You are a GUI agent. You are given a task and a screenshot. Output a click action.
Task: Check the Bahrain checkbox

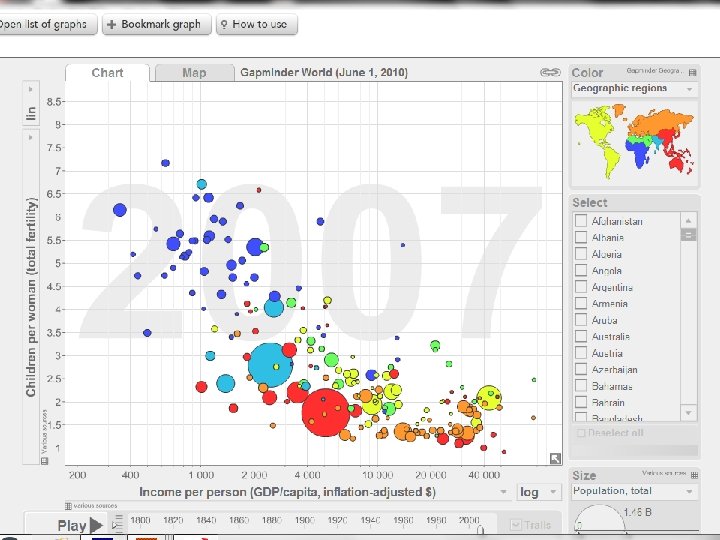581,402
